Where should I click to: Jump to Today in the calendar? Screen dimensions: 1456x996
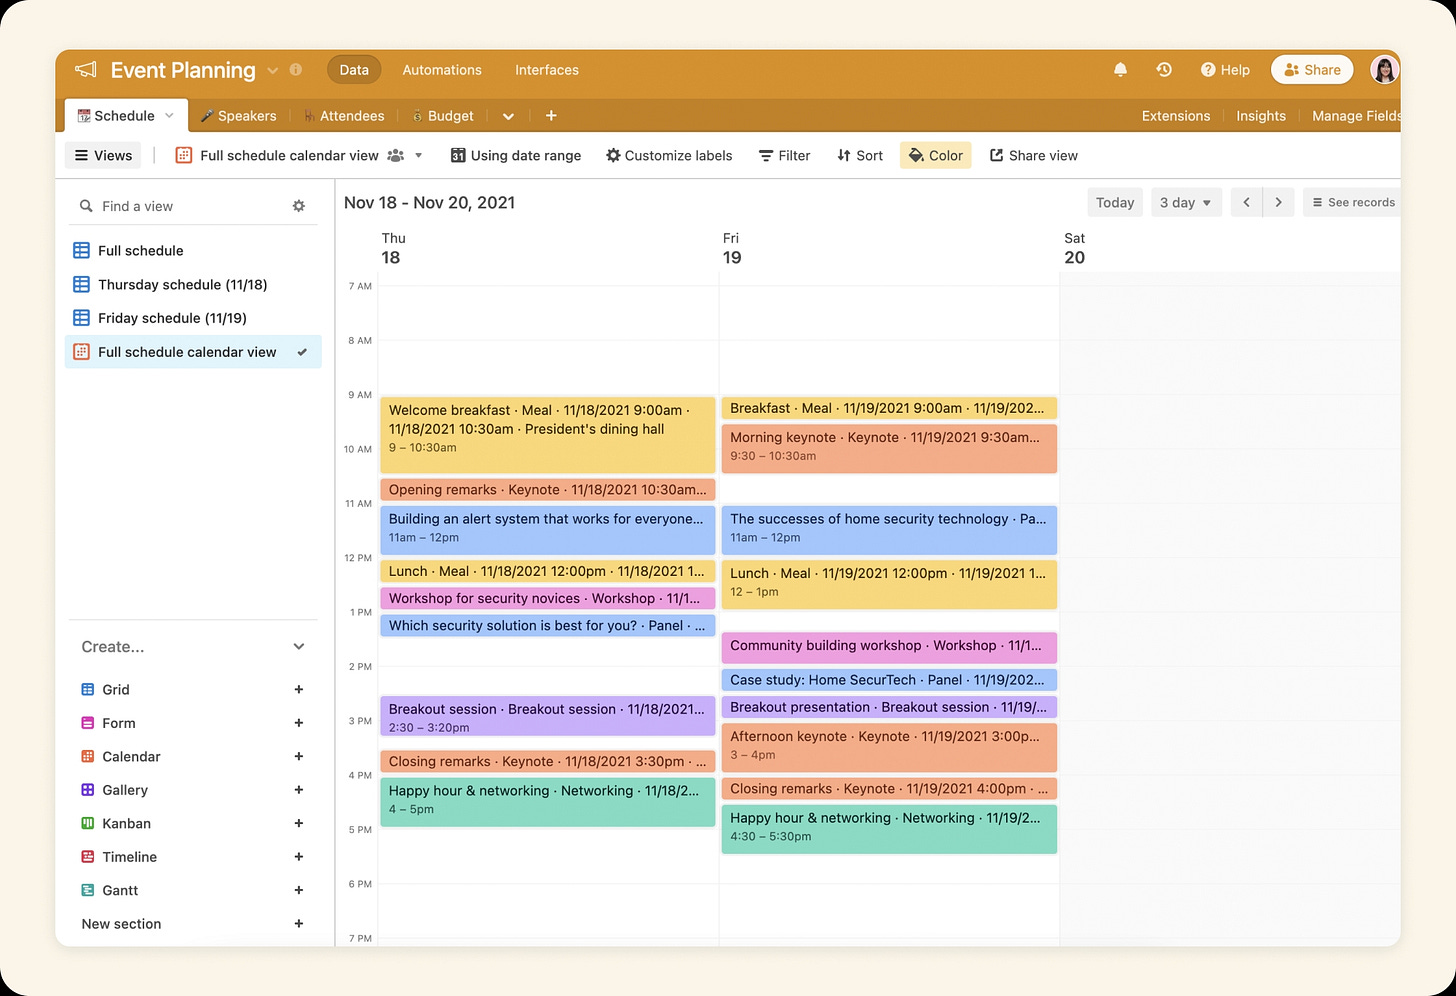click(x=1114, y=202)
